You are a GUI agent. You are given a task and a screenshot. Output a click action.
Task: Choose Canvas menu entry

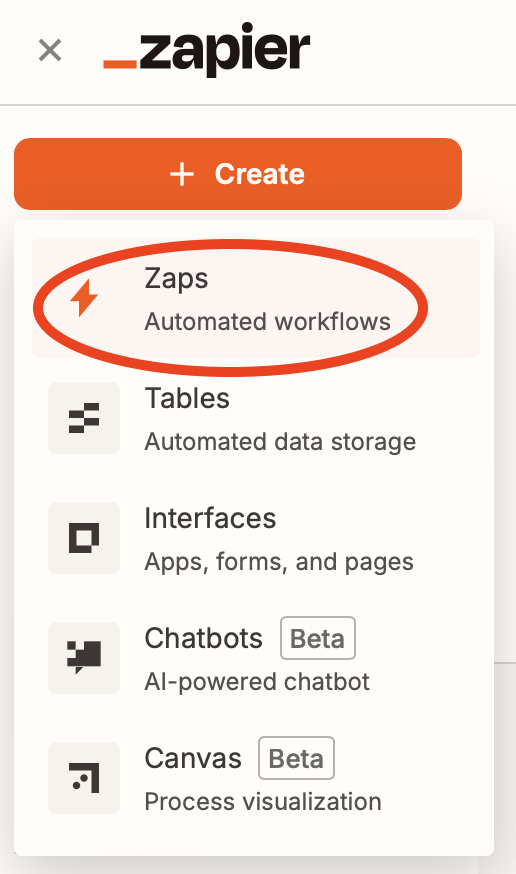pos(256,778)
